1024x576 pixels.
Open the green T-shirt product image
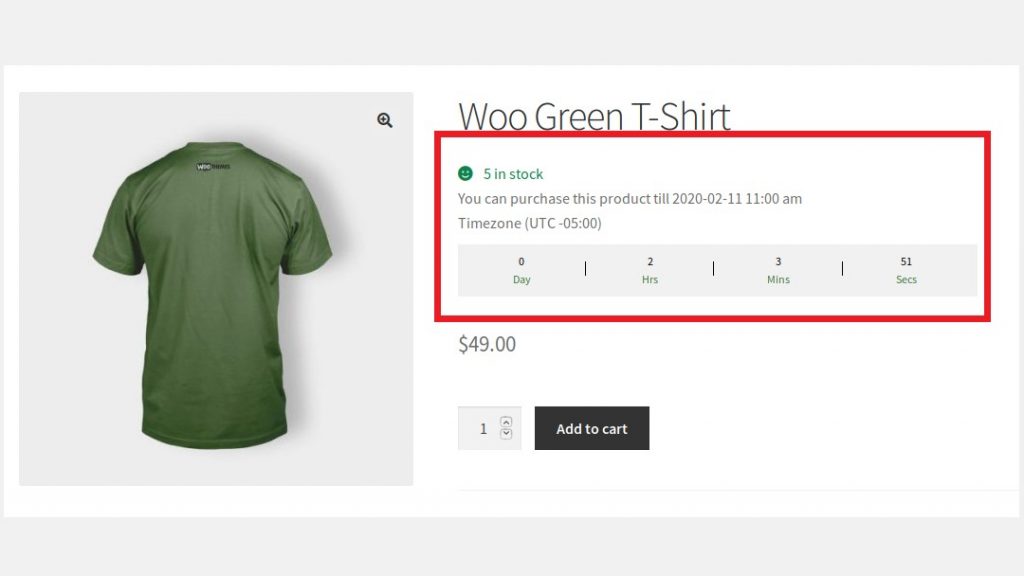point(215,300)
